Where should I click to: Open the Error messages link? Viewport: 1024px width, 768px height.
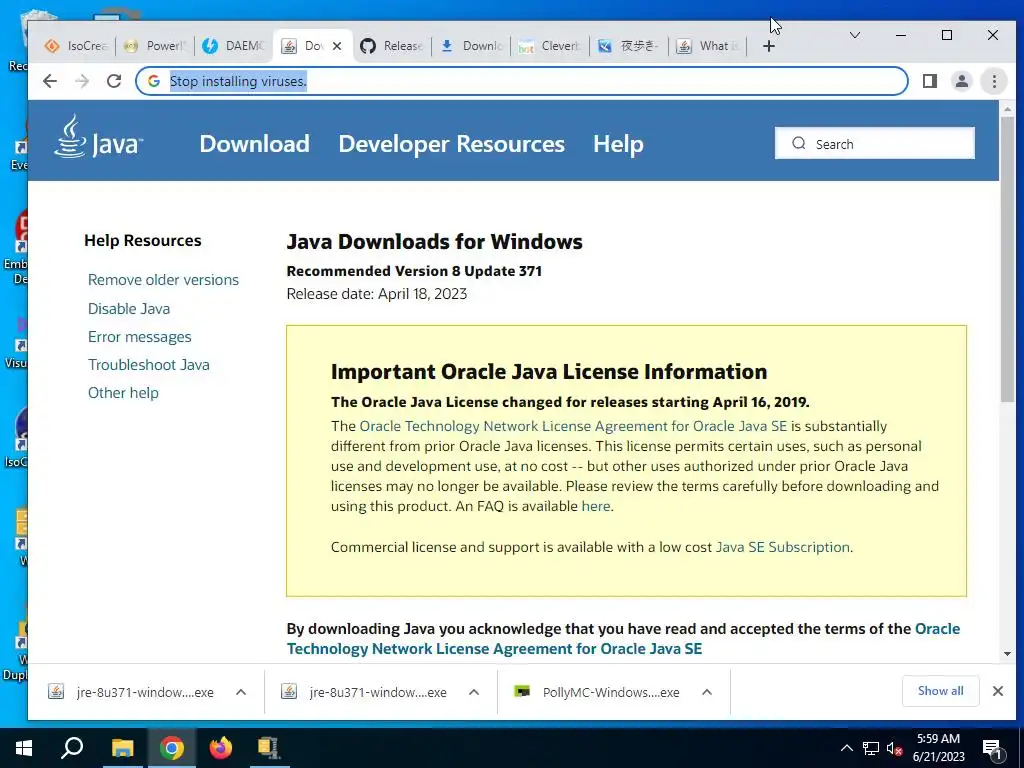[140, 337]
